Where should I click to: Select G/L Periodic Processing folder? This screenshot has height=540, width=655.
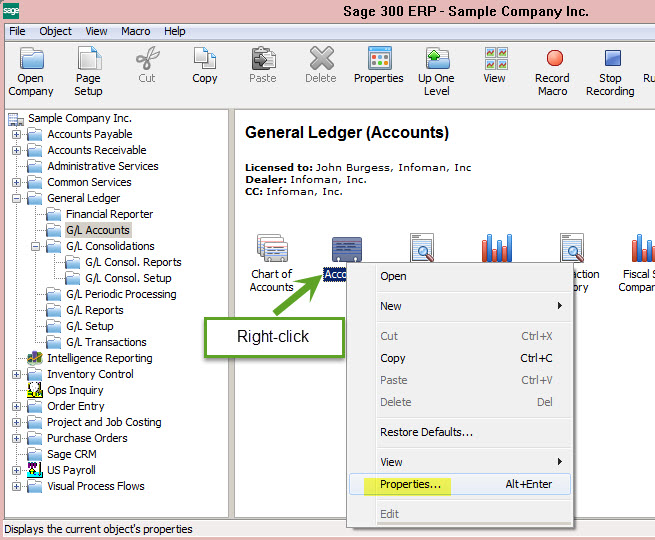pos(121,294)
